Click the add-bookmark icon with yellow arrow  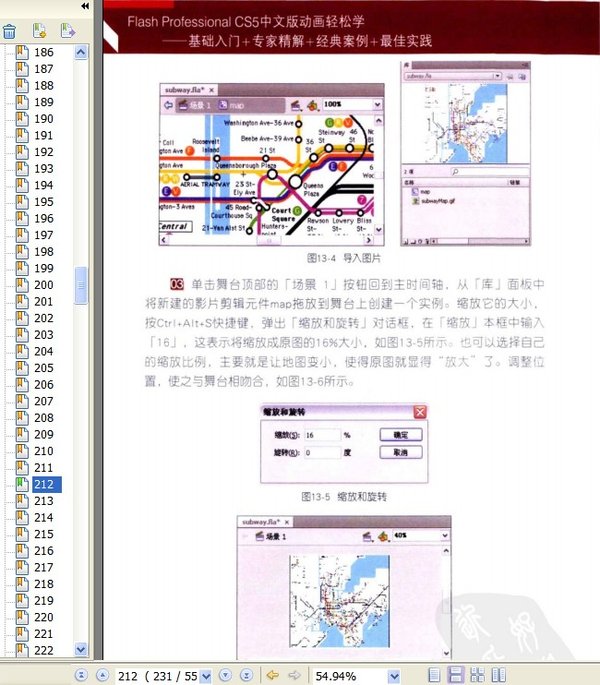[39, 31]
